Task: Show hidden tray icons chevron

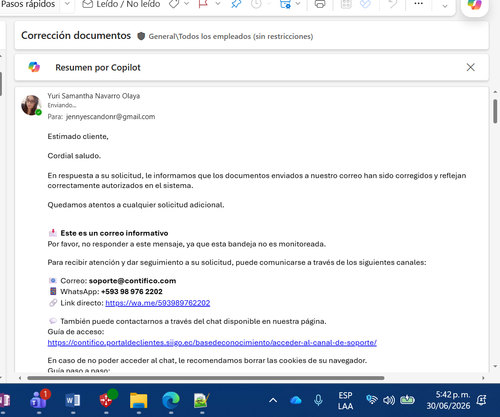Action: click(273, 400)
